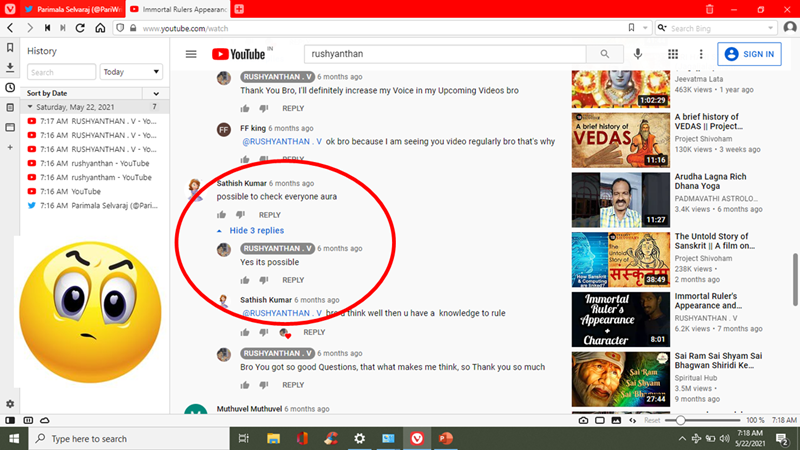
Task: Open the history period 'Today' dropdown
Action: 131,72
